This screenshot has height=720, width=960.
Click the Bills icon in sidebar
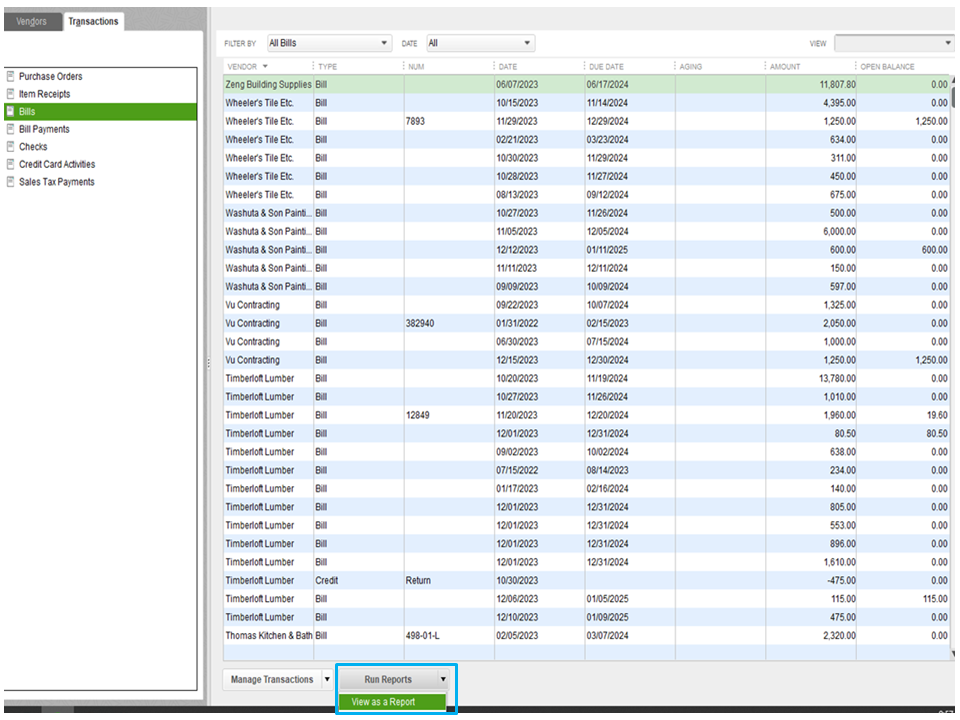(x=10, y=112)
